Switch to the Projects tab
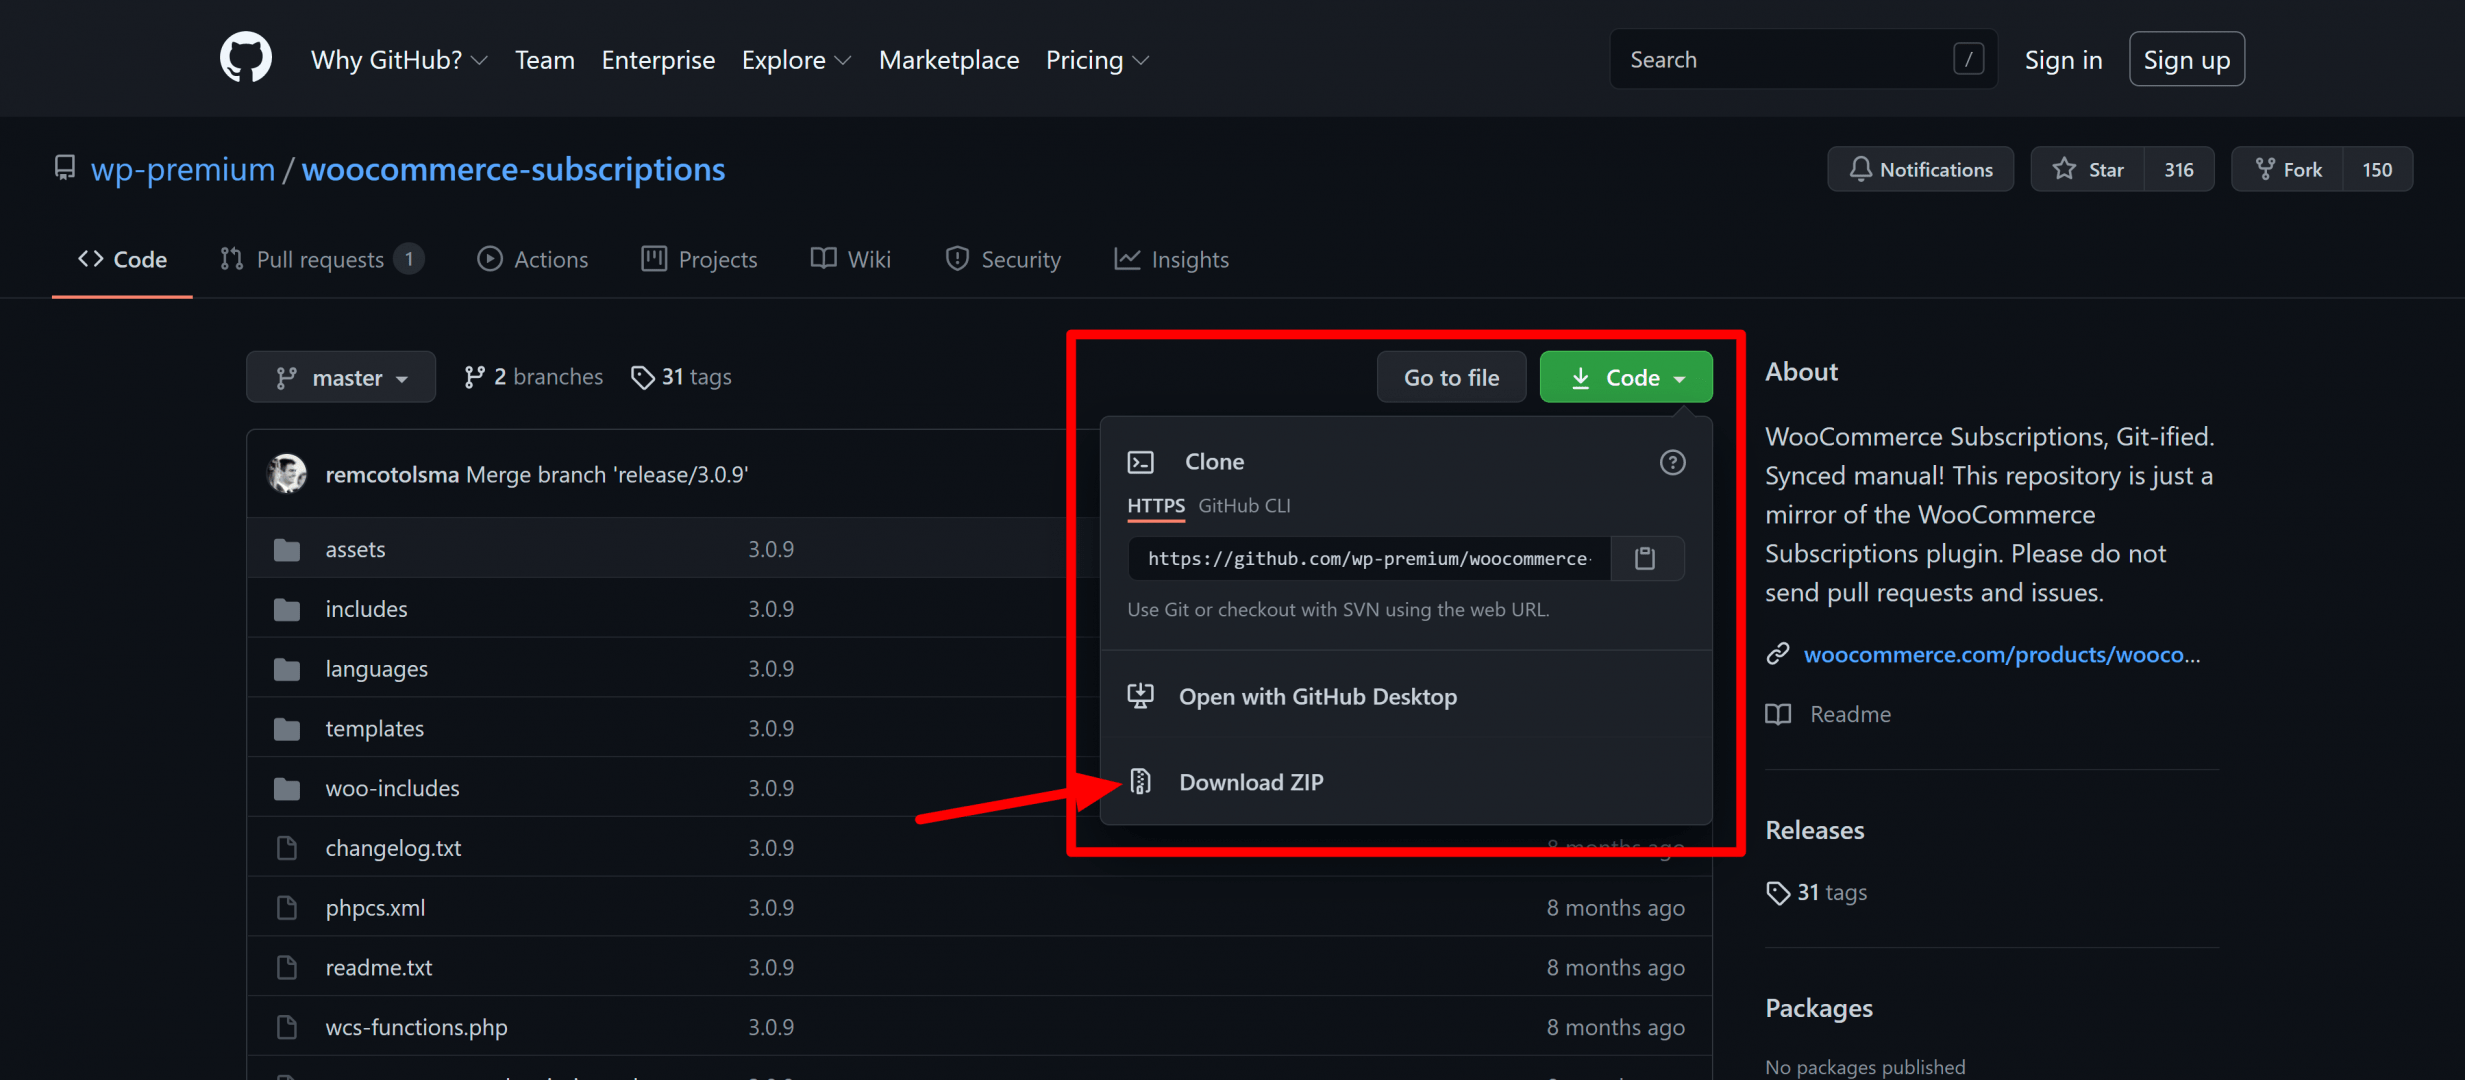The height and width of the screenshot is (1080, 2465). tap(699, 260)
